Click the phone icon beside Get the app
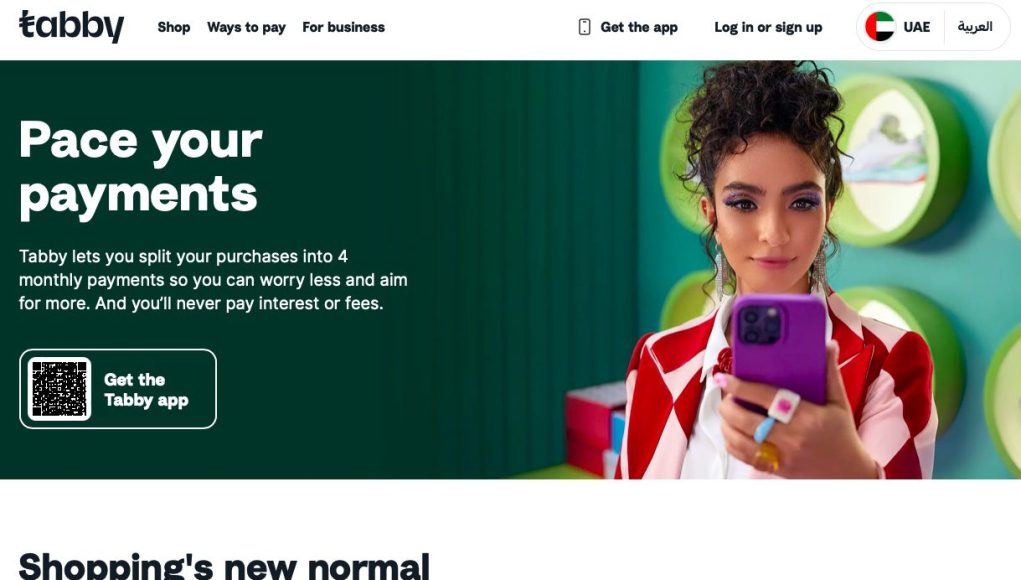The width and height of the screenshot is (1021, 580). (x=584, y=27)
